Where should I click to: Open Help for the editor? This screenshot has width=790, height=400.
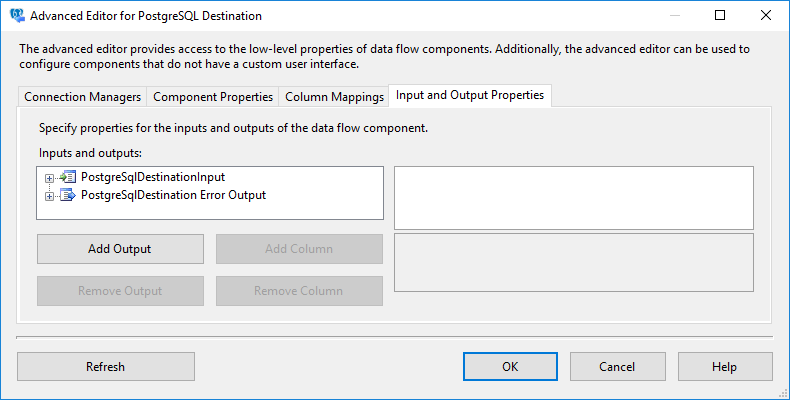[724, 367]
